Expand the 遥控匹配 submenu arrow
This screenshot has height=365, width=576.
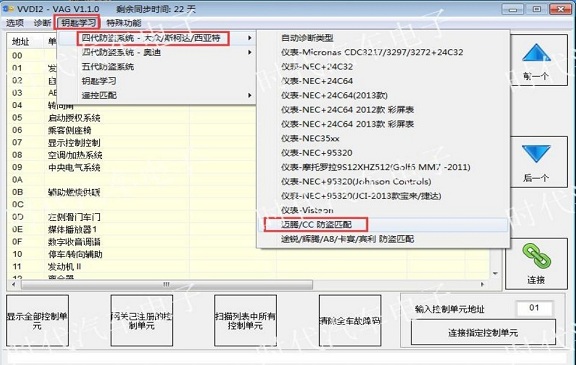[250, 95]
